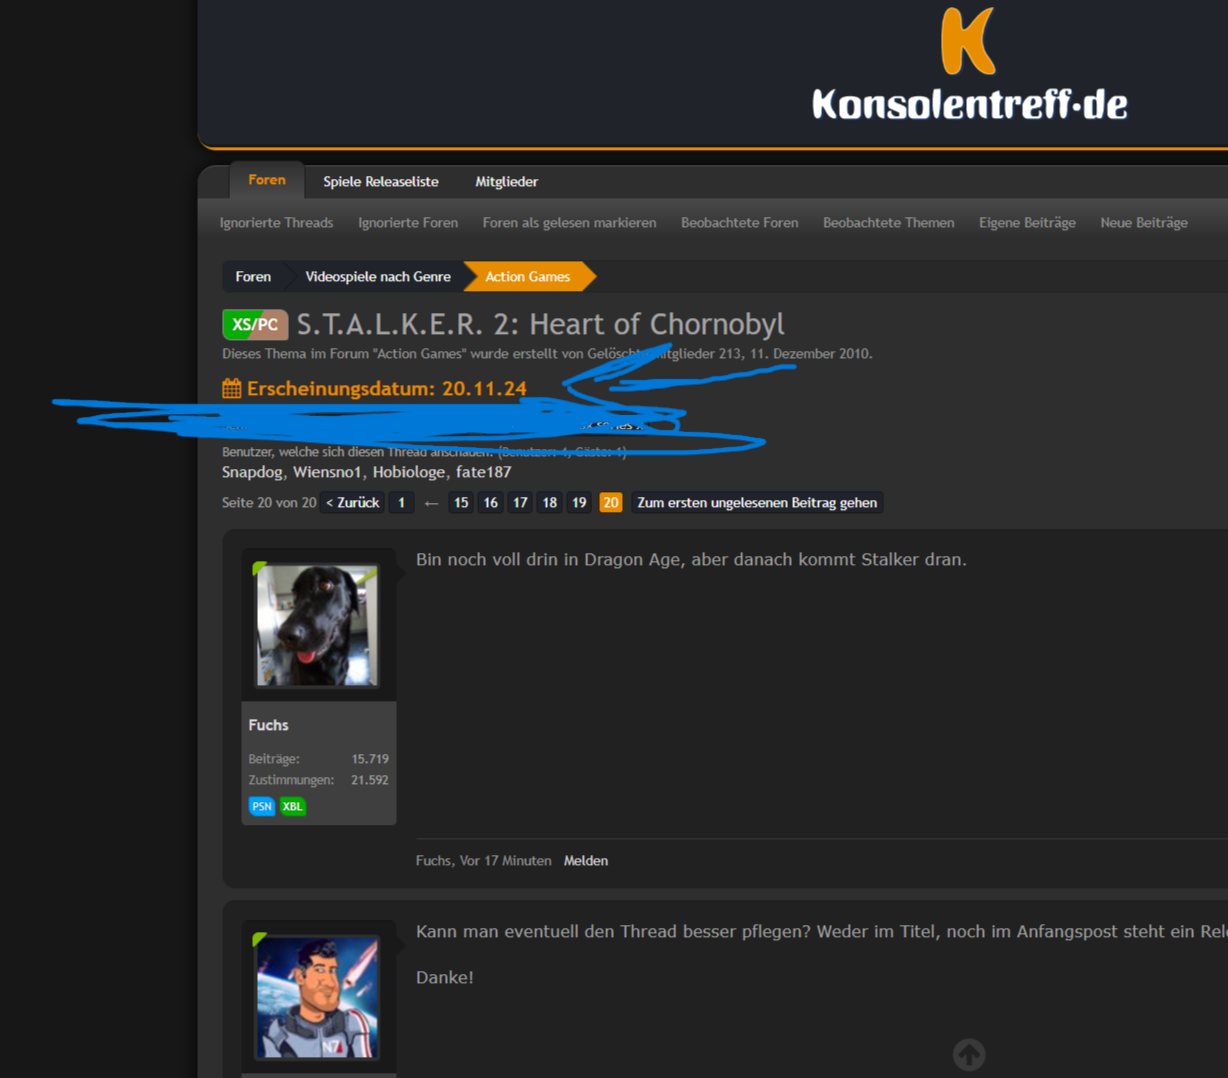Click the Seite 20 von 20 label
The width and height of the screenshot is (1228, 1078).
[x=269, y=502]
